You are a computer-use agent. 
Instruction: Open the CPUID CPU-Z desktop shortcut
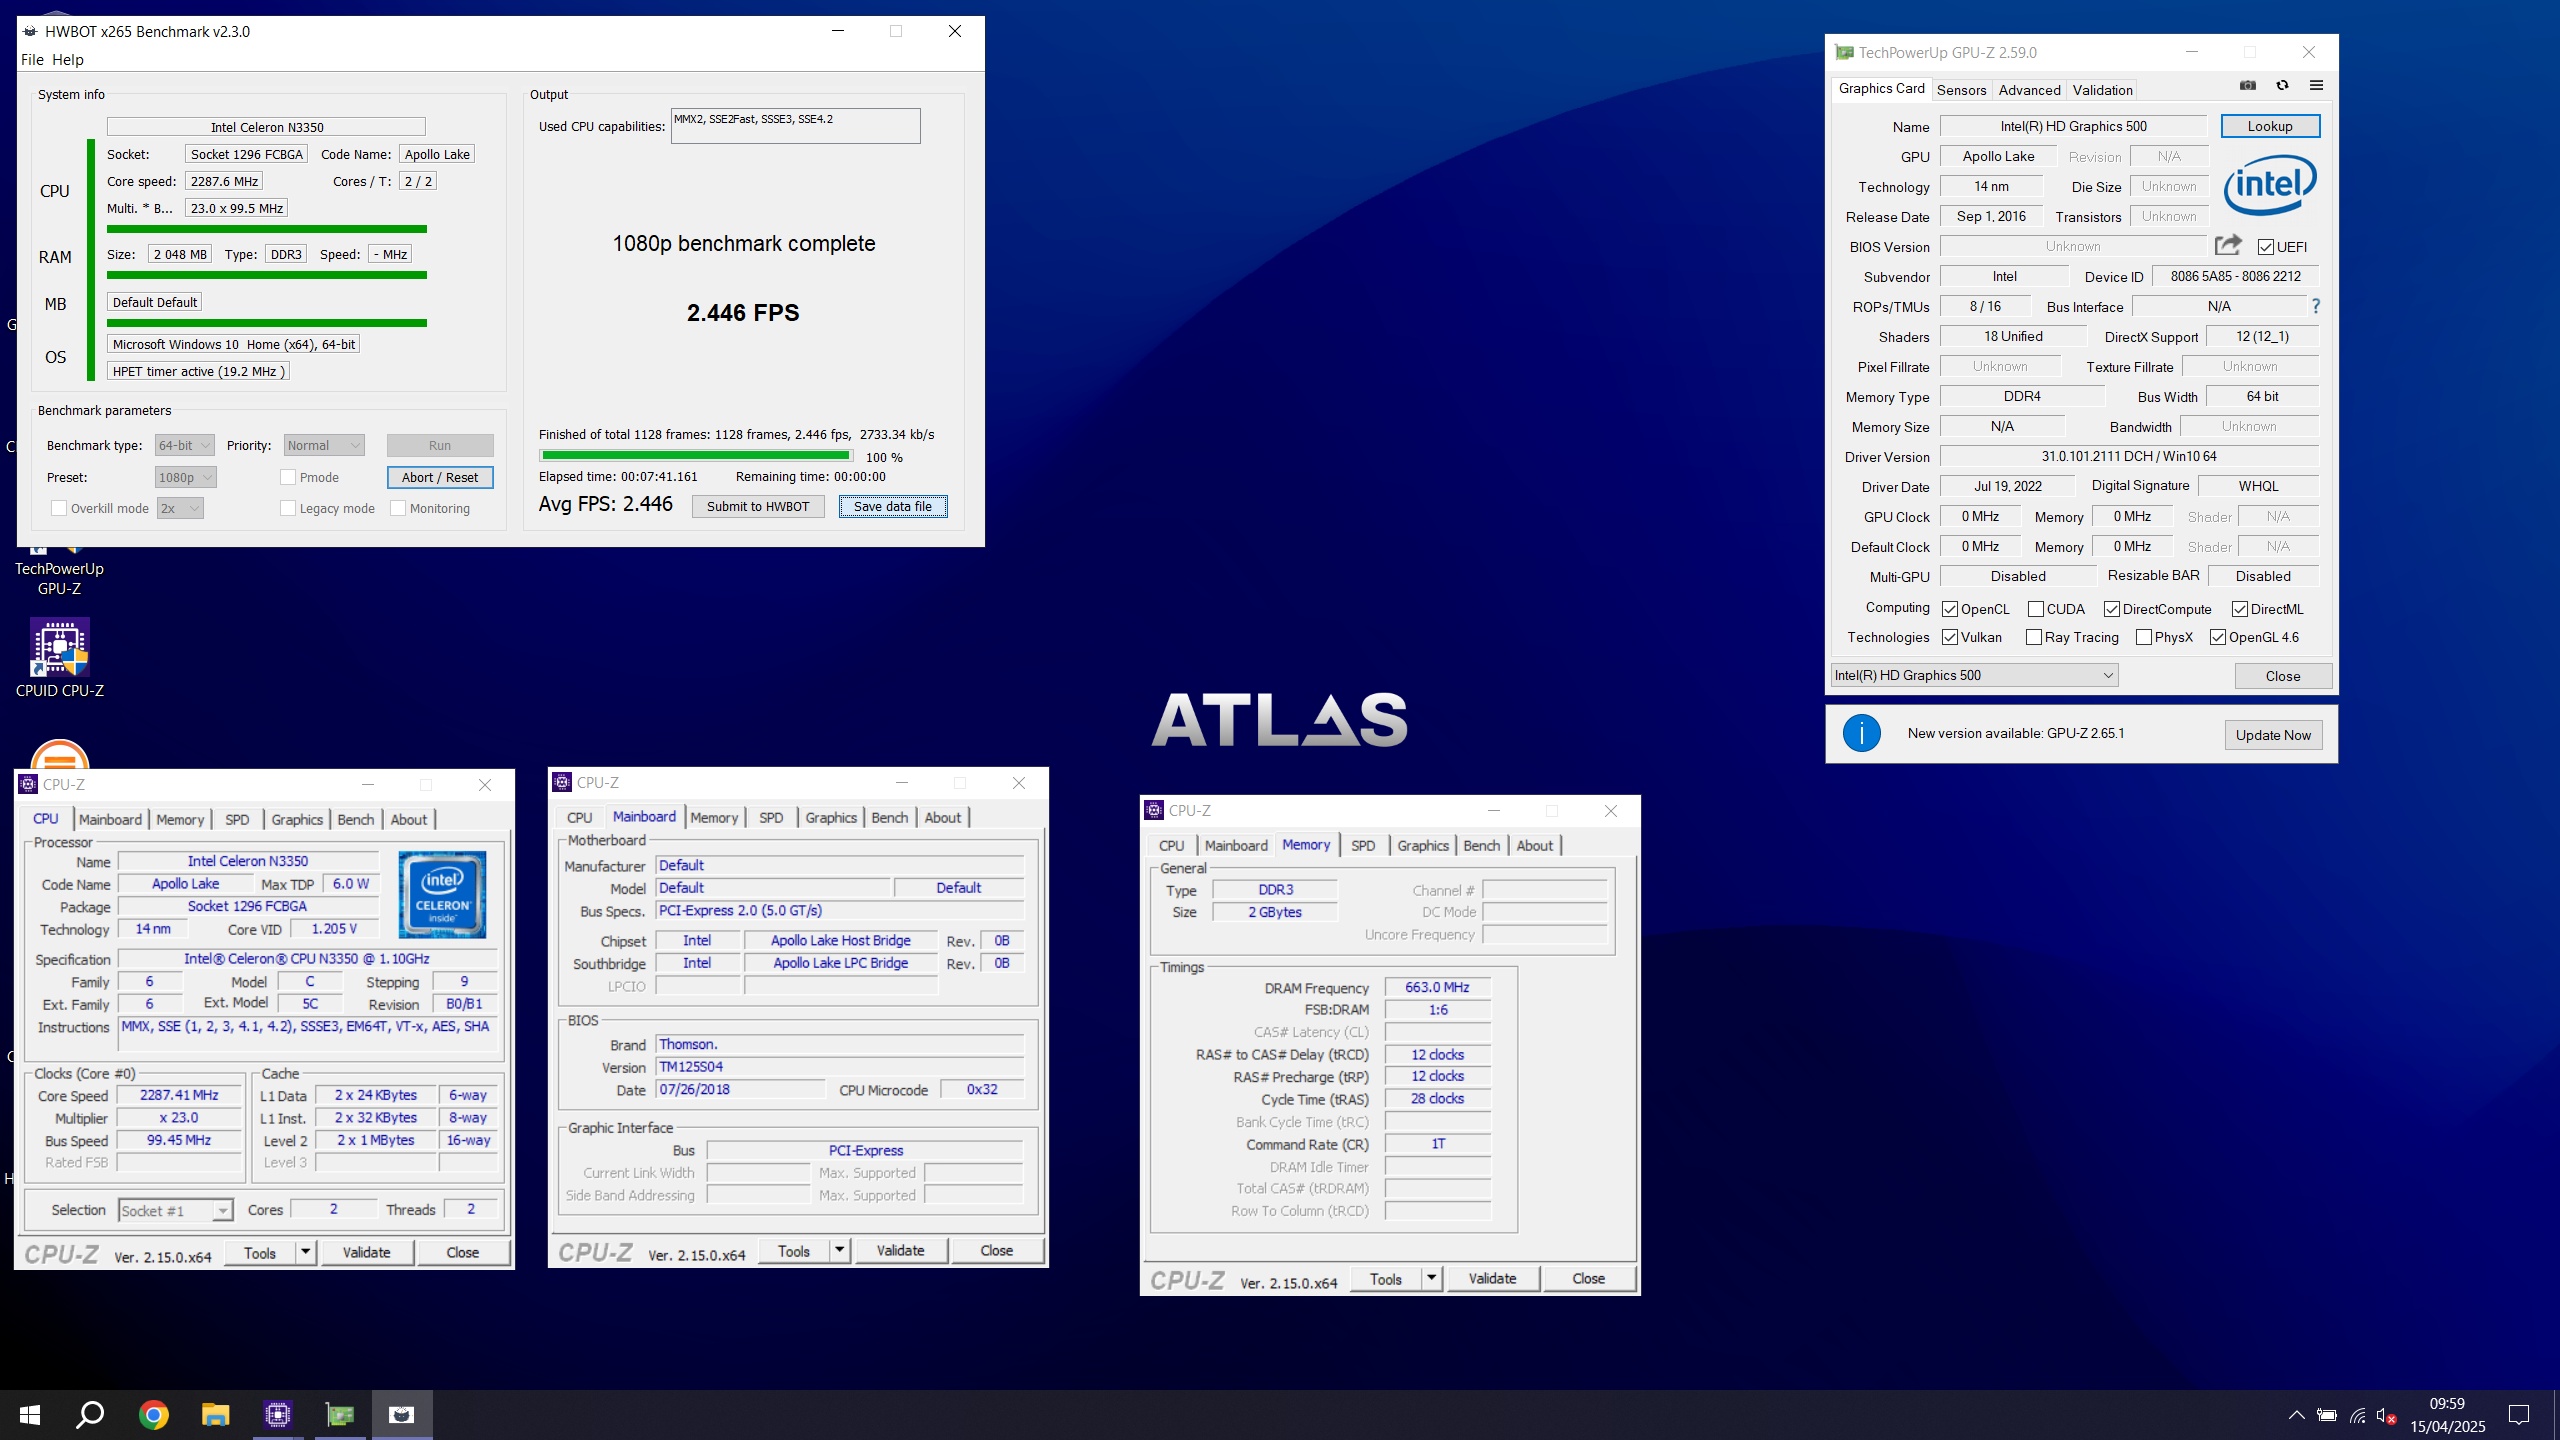point(60,657)
